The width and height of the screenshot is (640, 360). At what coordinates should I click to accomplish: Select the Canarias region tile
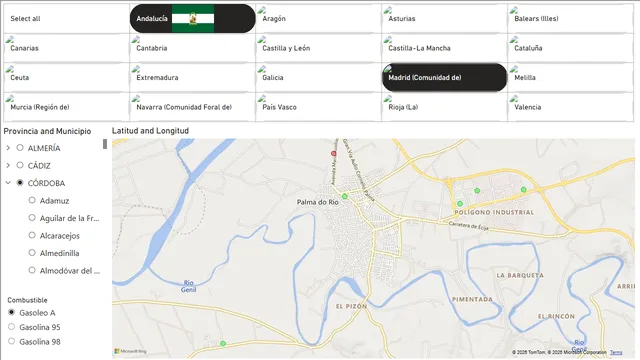click(x=67, y=48)
